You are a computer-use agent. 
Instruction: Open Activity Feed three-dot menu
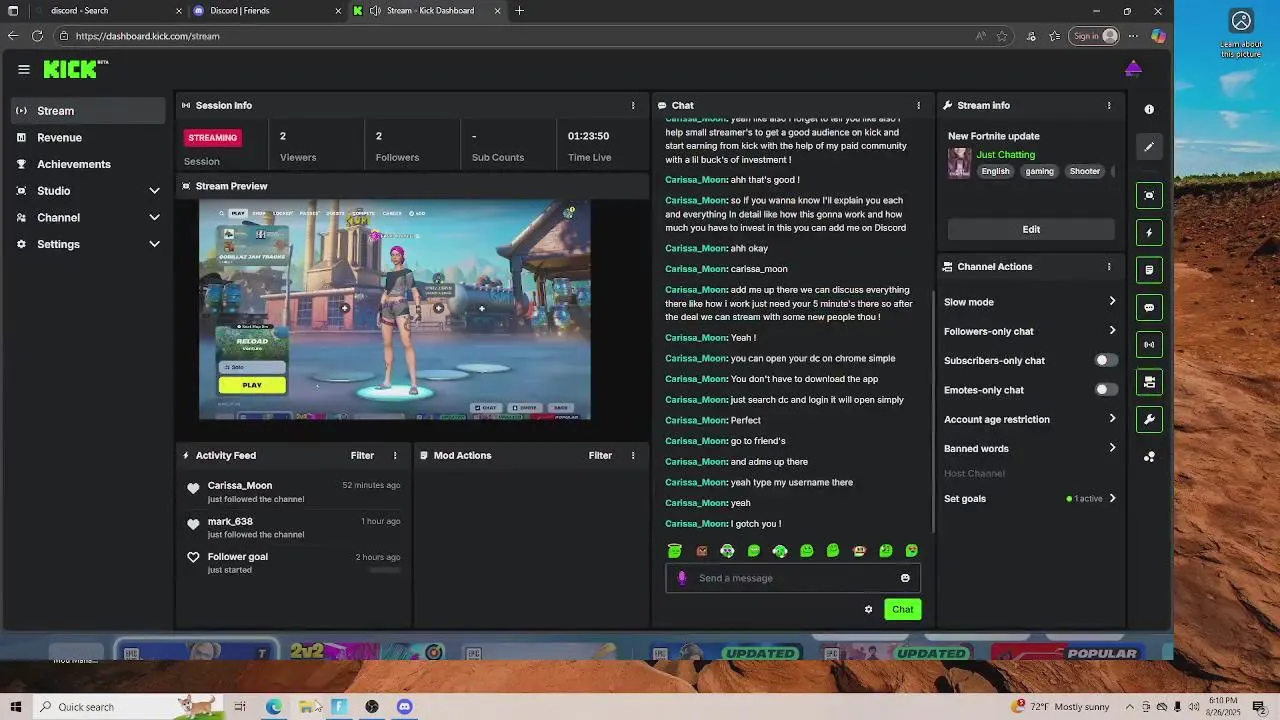click(x=395, y=455)
